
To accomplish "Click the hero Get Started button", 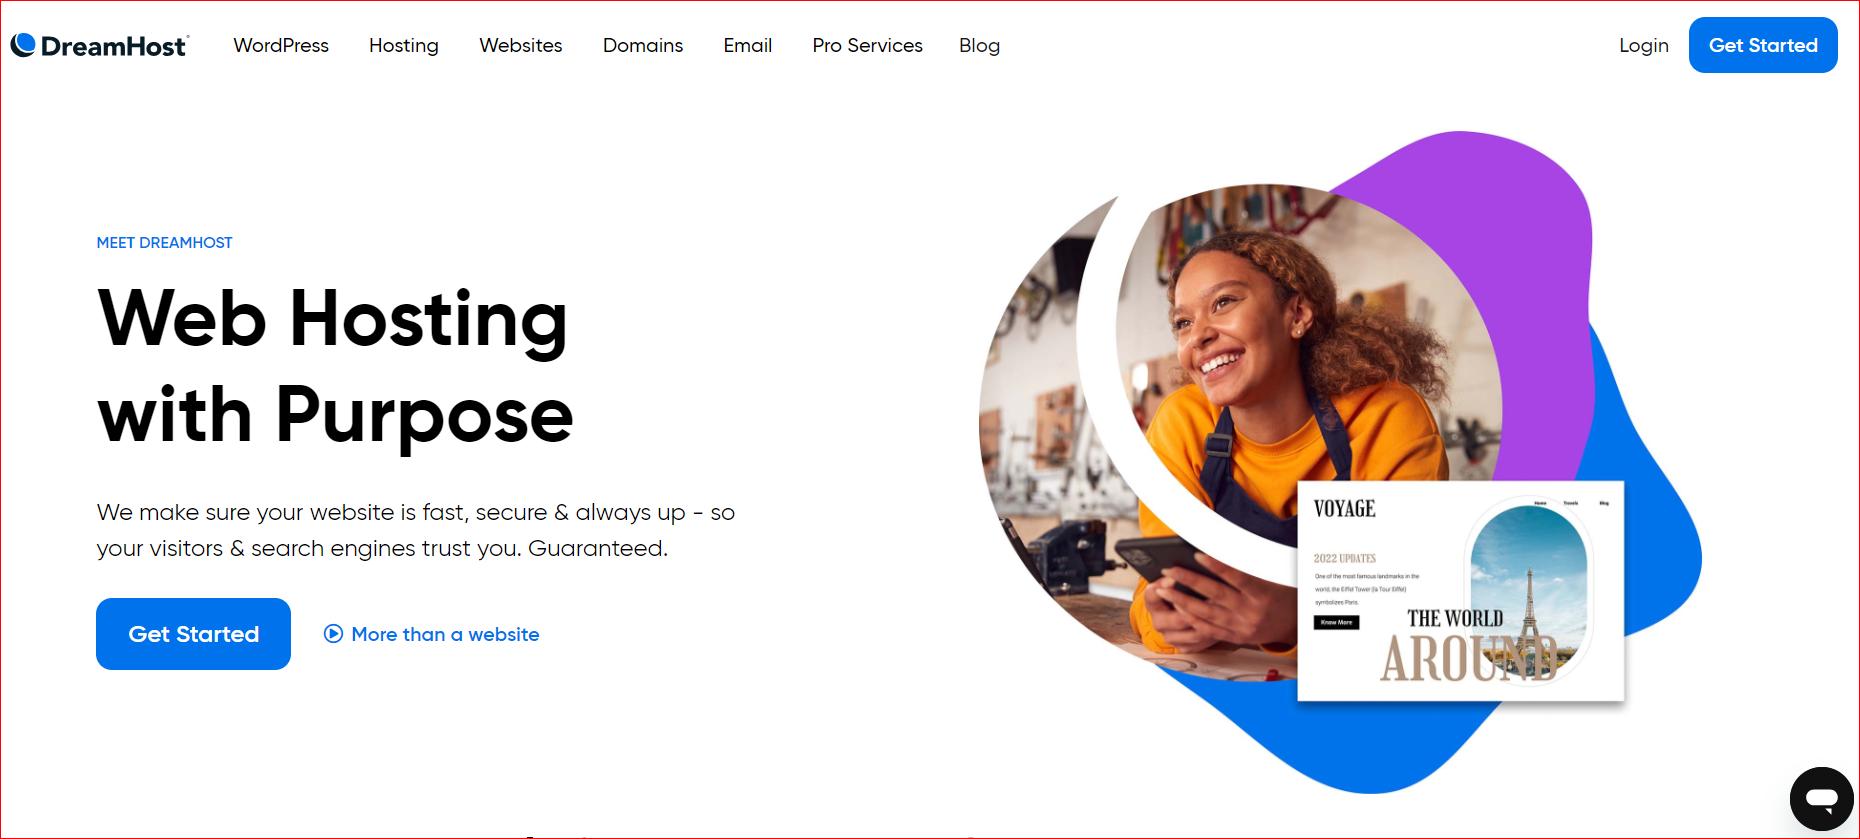I will pos(193,634).
